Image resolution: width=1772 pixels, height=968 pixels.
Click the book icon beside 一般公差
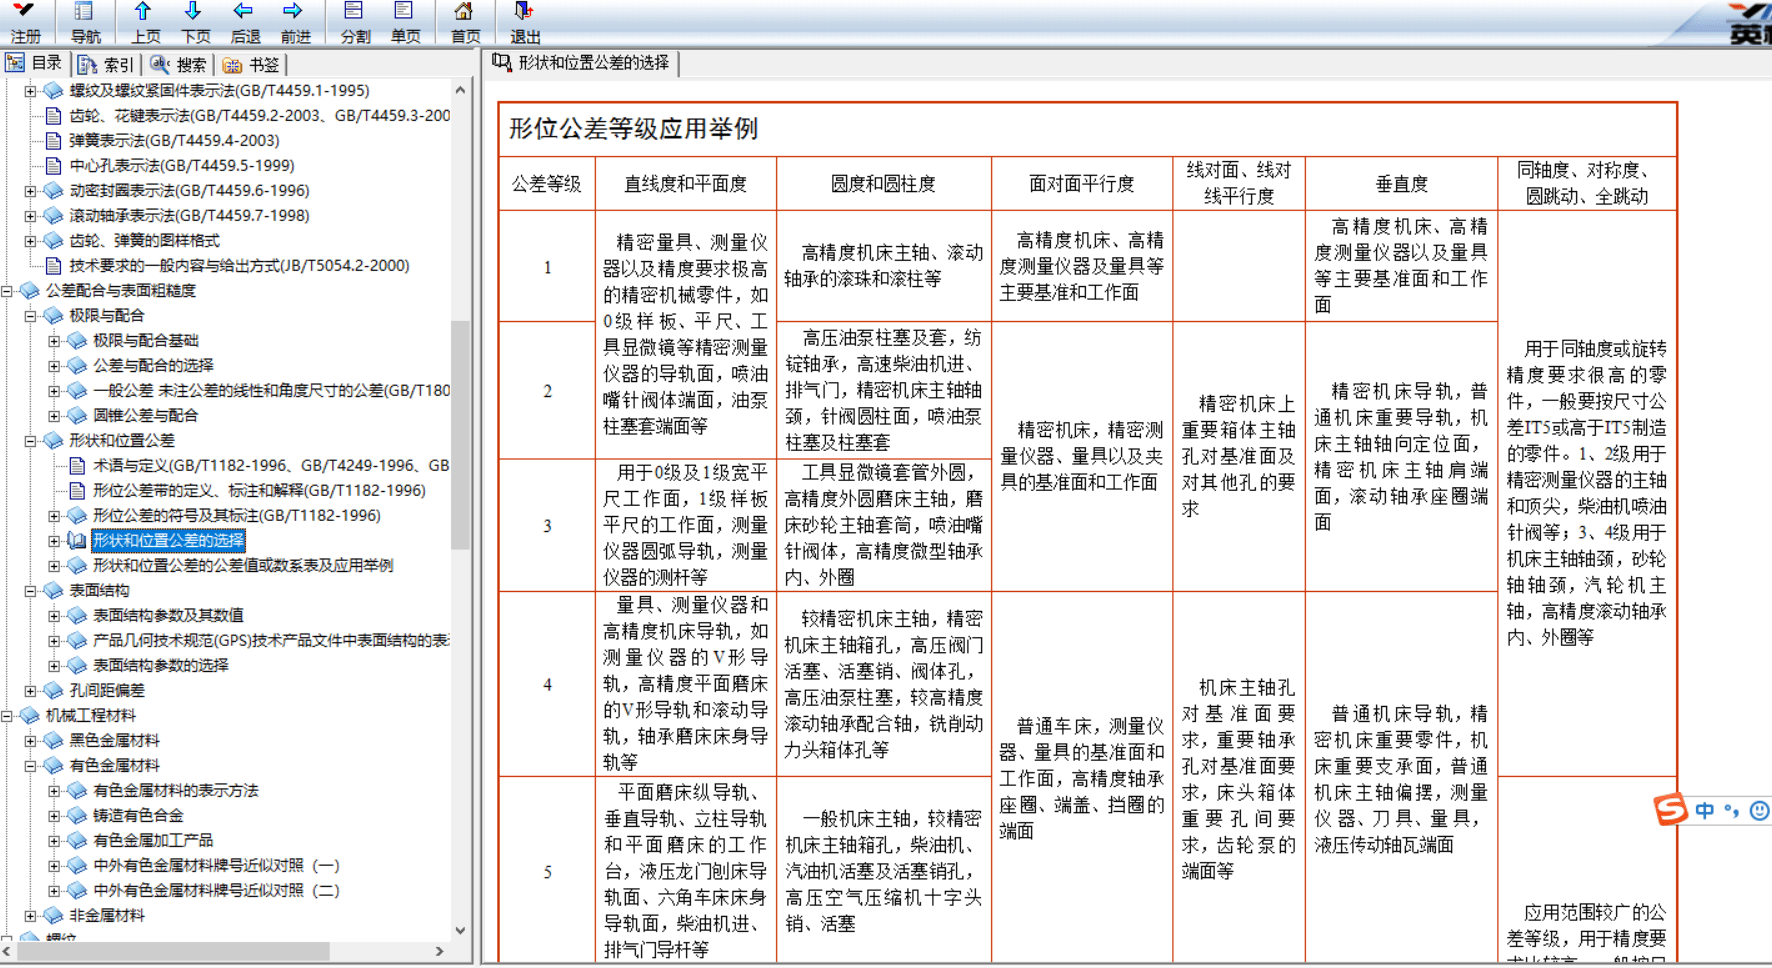point(77,391)
